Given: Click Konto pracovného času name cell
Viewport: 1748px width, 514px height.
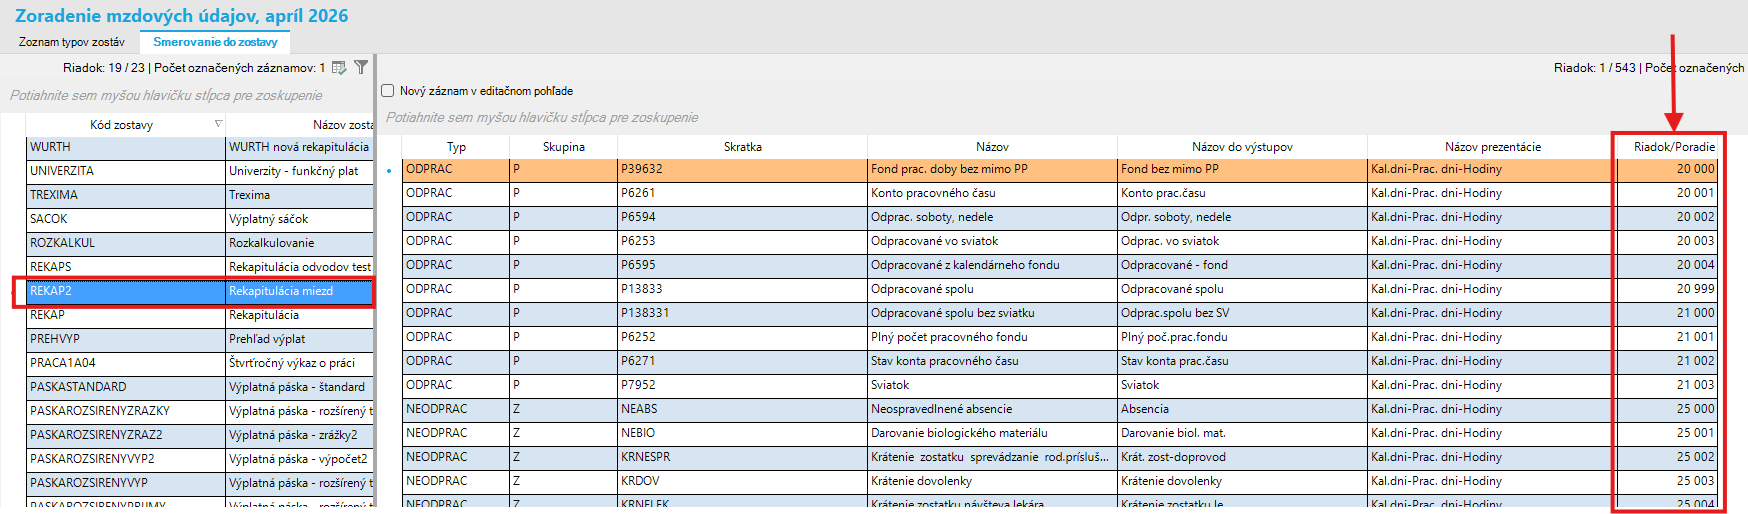Looking at the screenshot, I should 992,193.
